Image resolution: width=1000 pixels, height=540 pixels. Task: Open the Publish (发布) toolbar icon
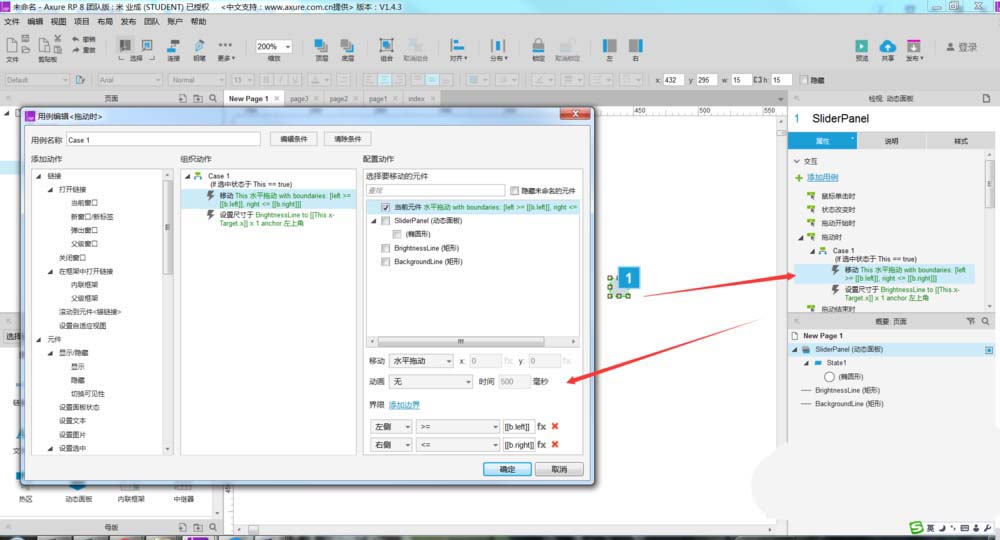[x=914, y=46]
